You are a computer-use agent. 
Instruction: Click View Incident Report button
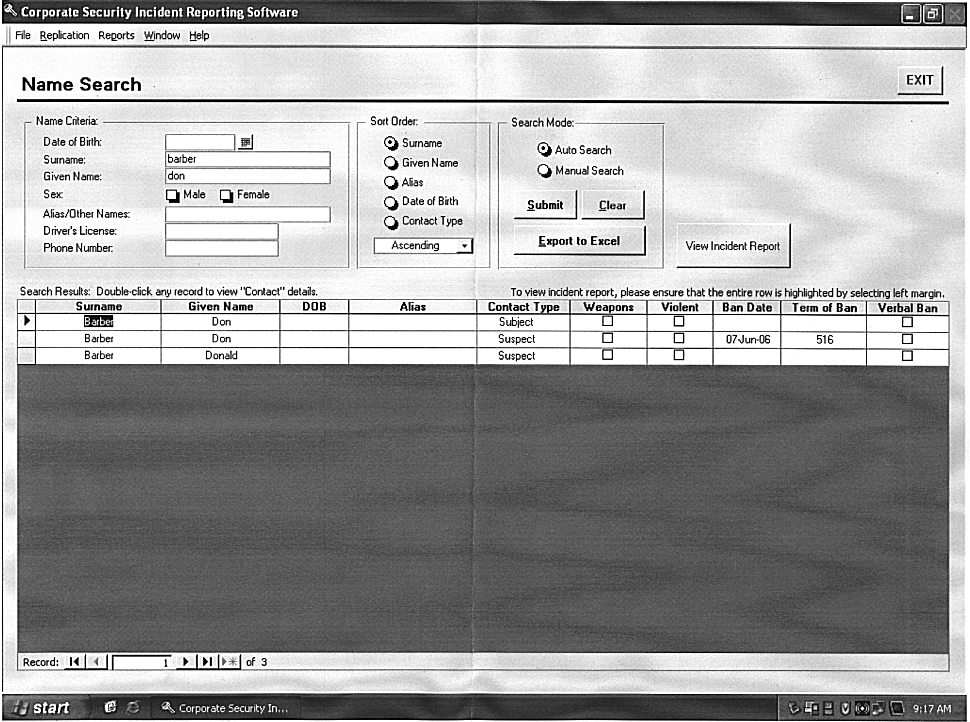(733, 246)
